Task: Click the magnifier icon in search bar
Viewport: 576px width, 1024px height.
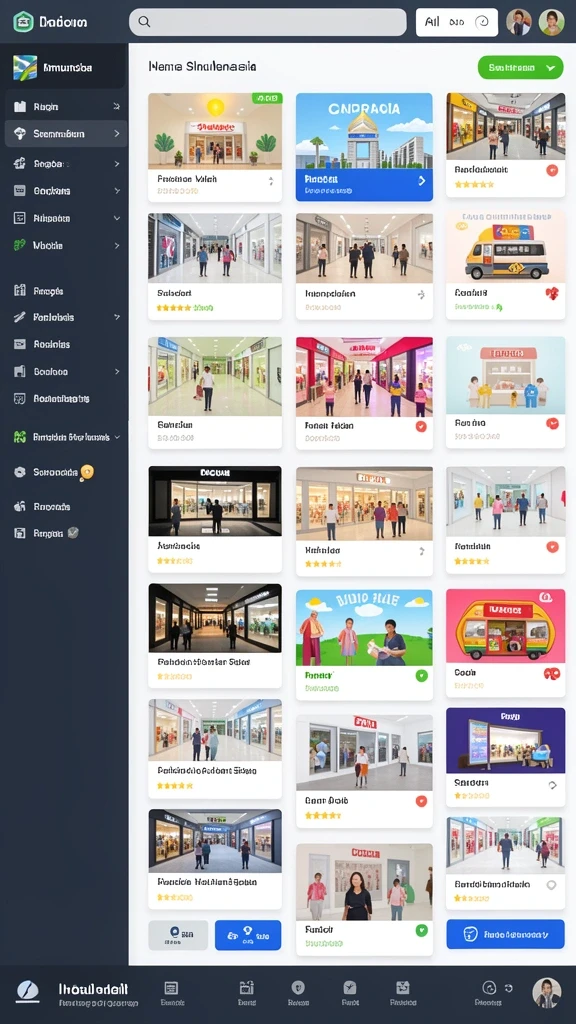Action: pos(144,22)
